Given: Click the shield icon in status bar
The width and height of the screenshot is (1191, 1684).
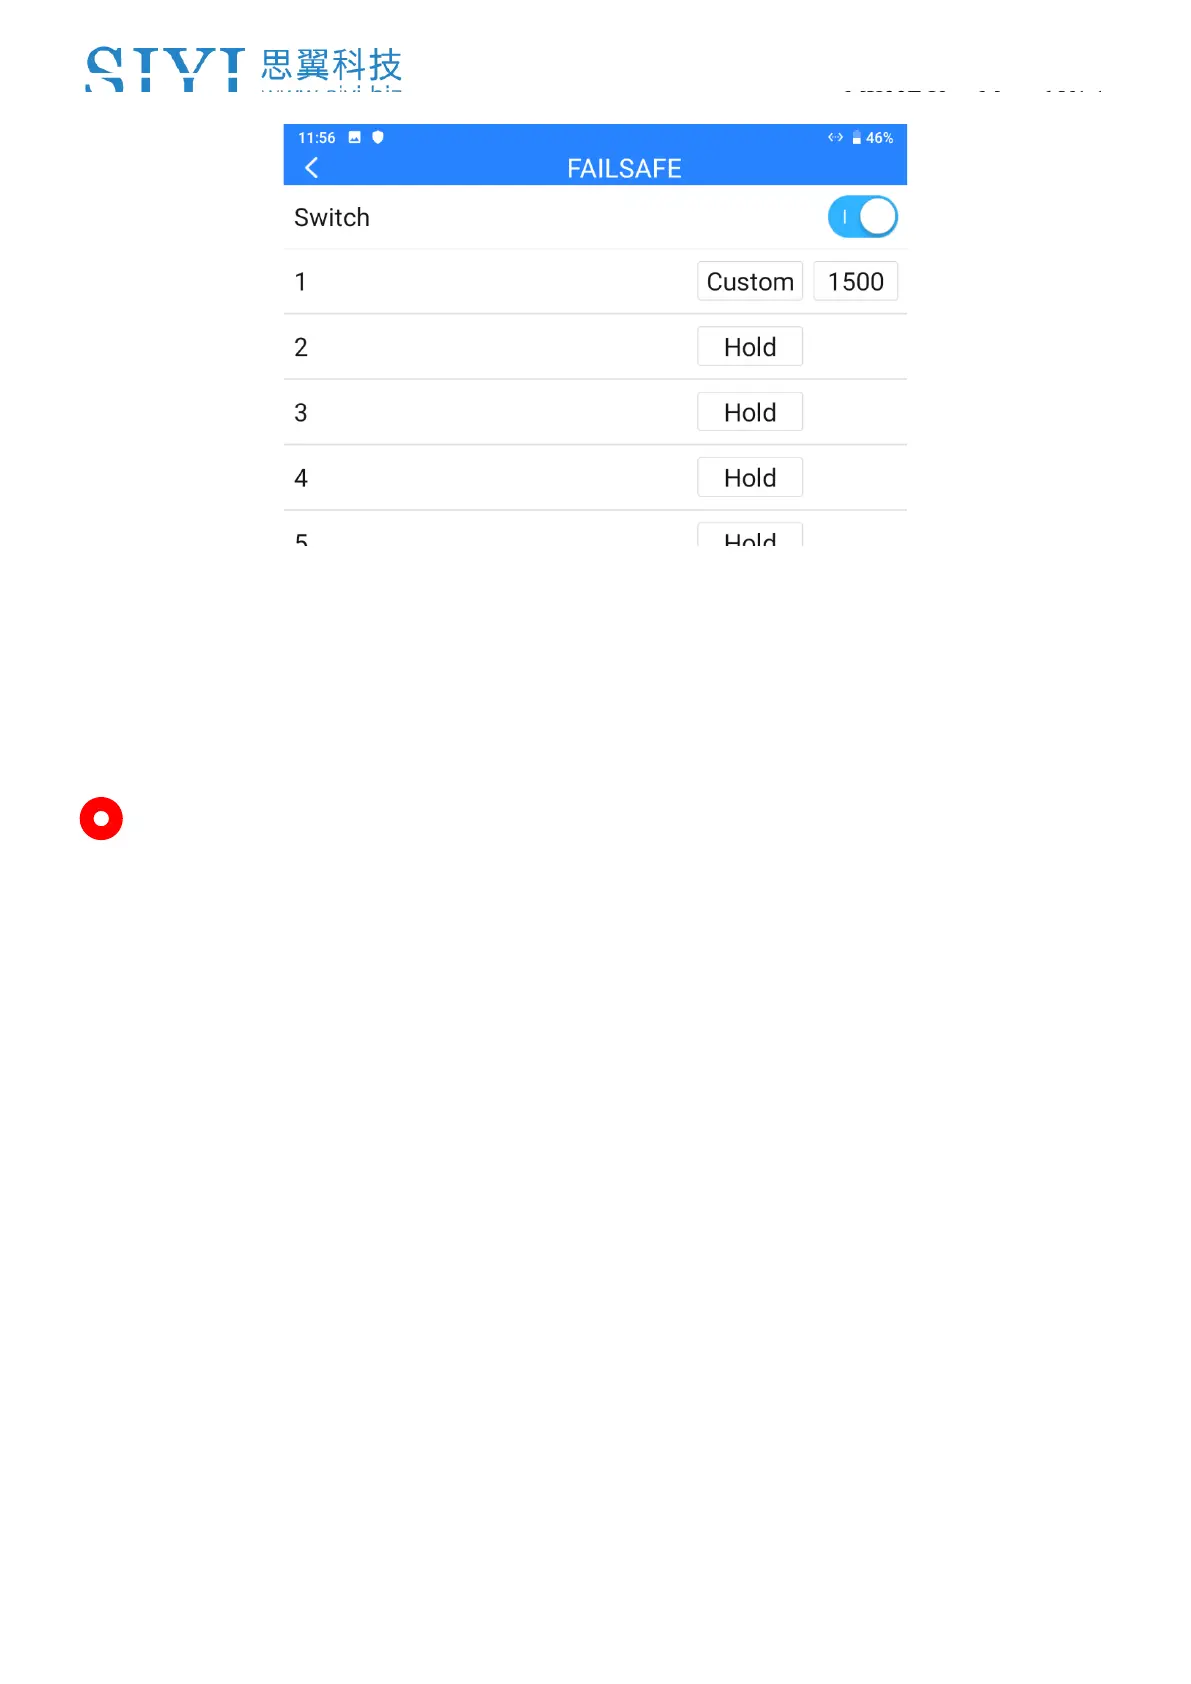Looking at the screenshot, I should [378, 138].
